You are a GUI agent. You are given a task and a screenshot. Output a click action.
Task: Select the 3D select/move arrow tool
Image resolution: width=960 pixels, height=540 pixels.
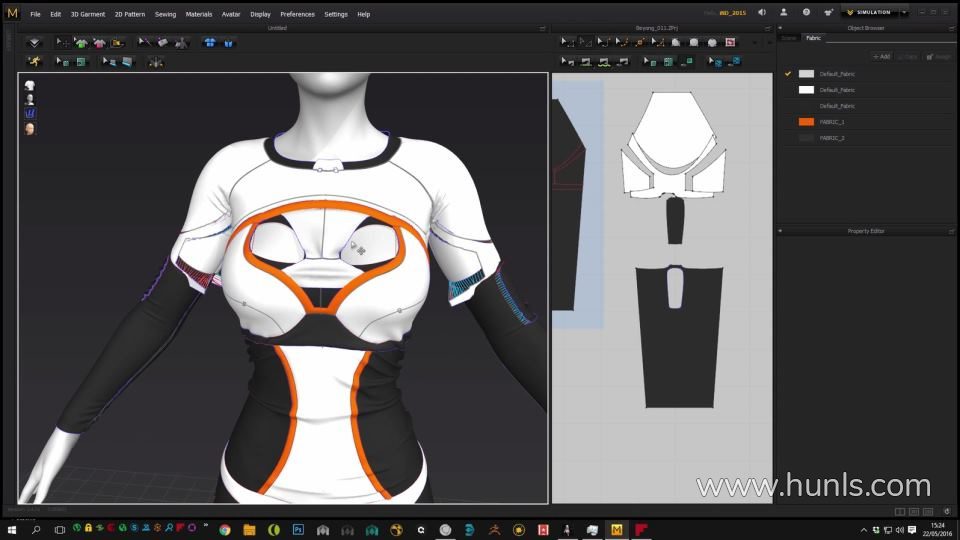(62, 42)
